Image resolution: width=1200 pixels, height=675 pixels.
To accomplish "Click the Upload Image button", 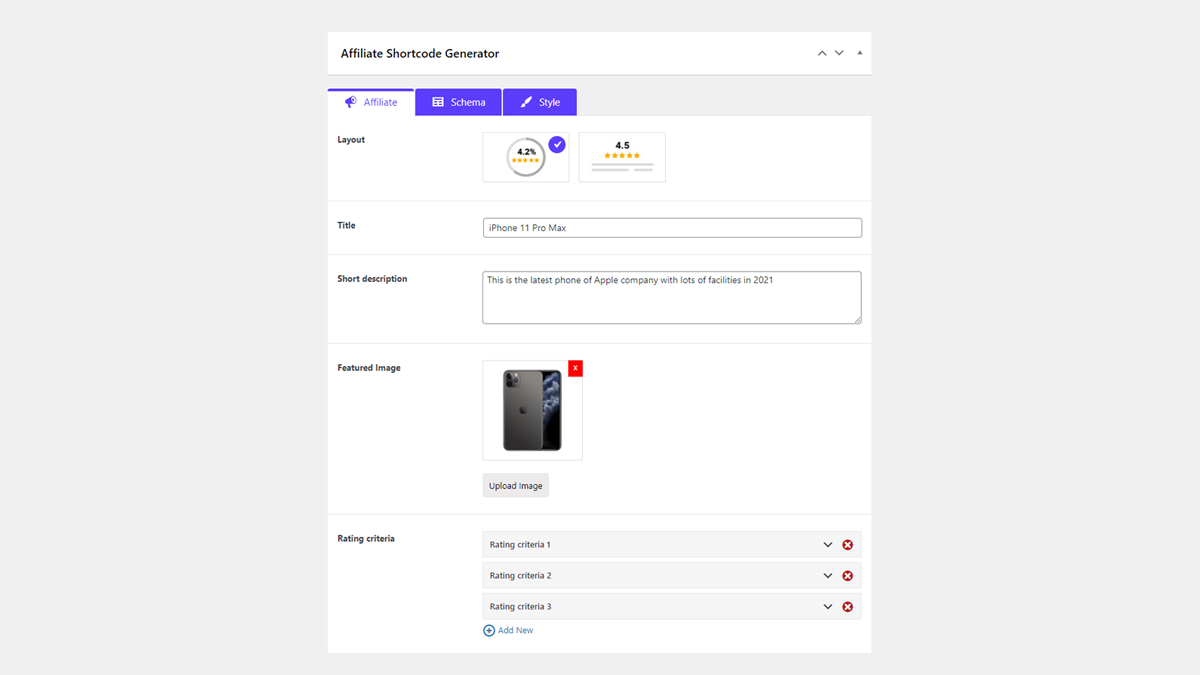I will 516,486.
